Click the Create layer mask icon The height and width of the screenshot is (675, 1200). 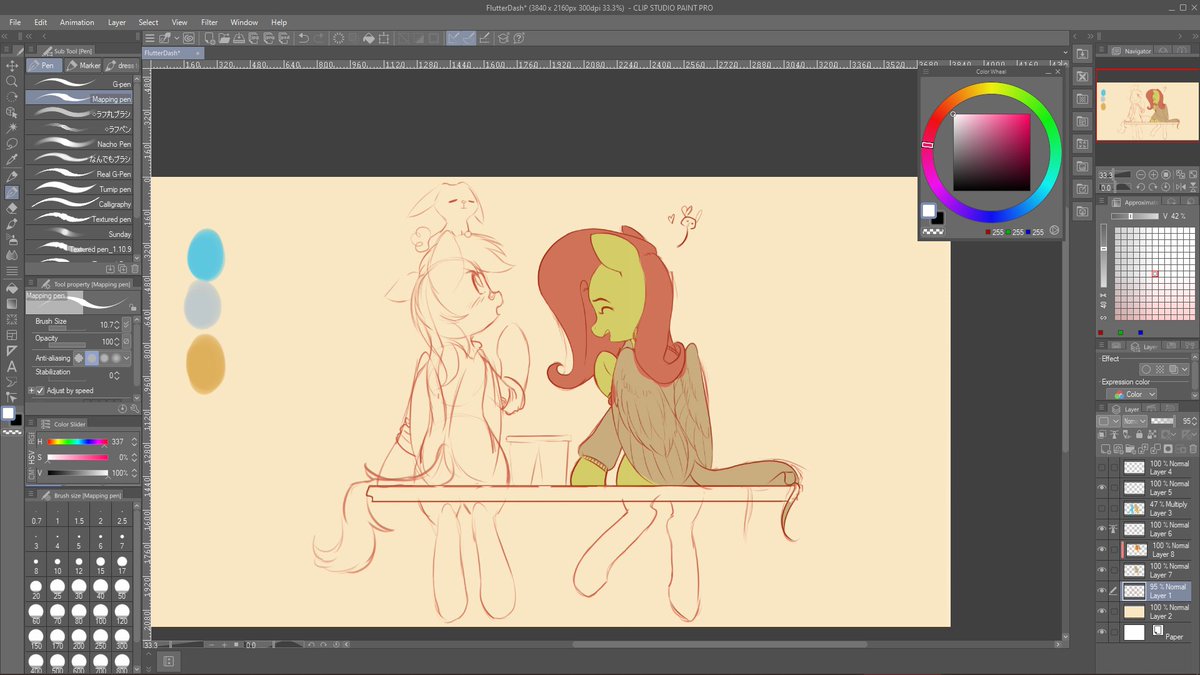(x=1166, y=449)
